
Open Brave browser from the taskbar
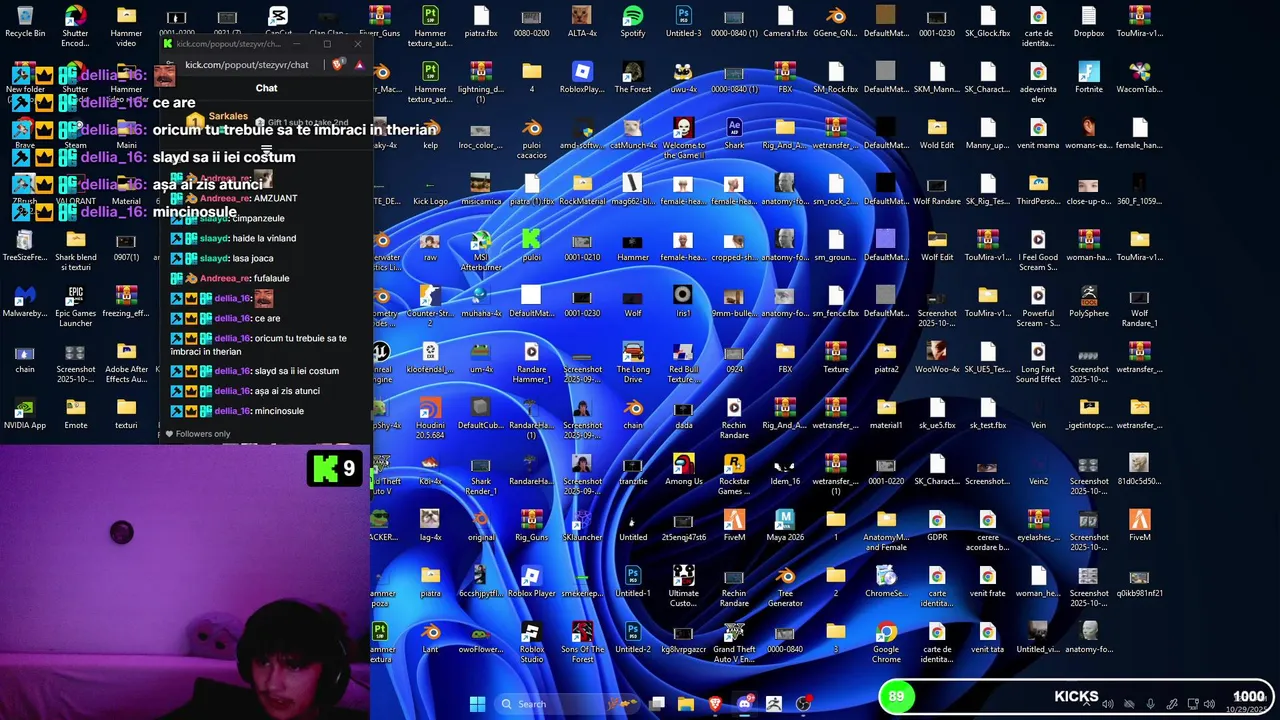click(715, 704)
